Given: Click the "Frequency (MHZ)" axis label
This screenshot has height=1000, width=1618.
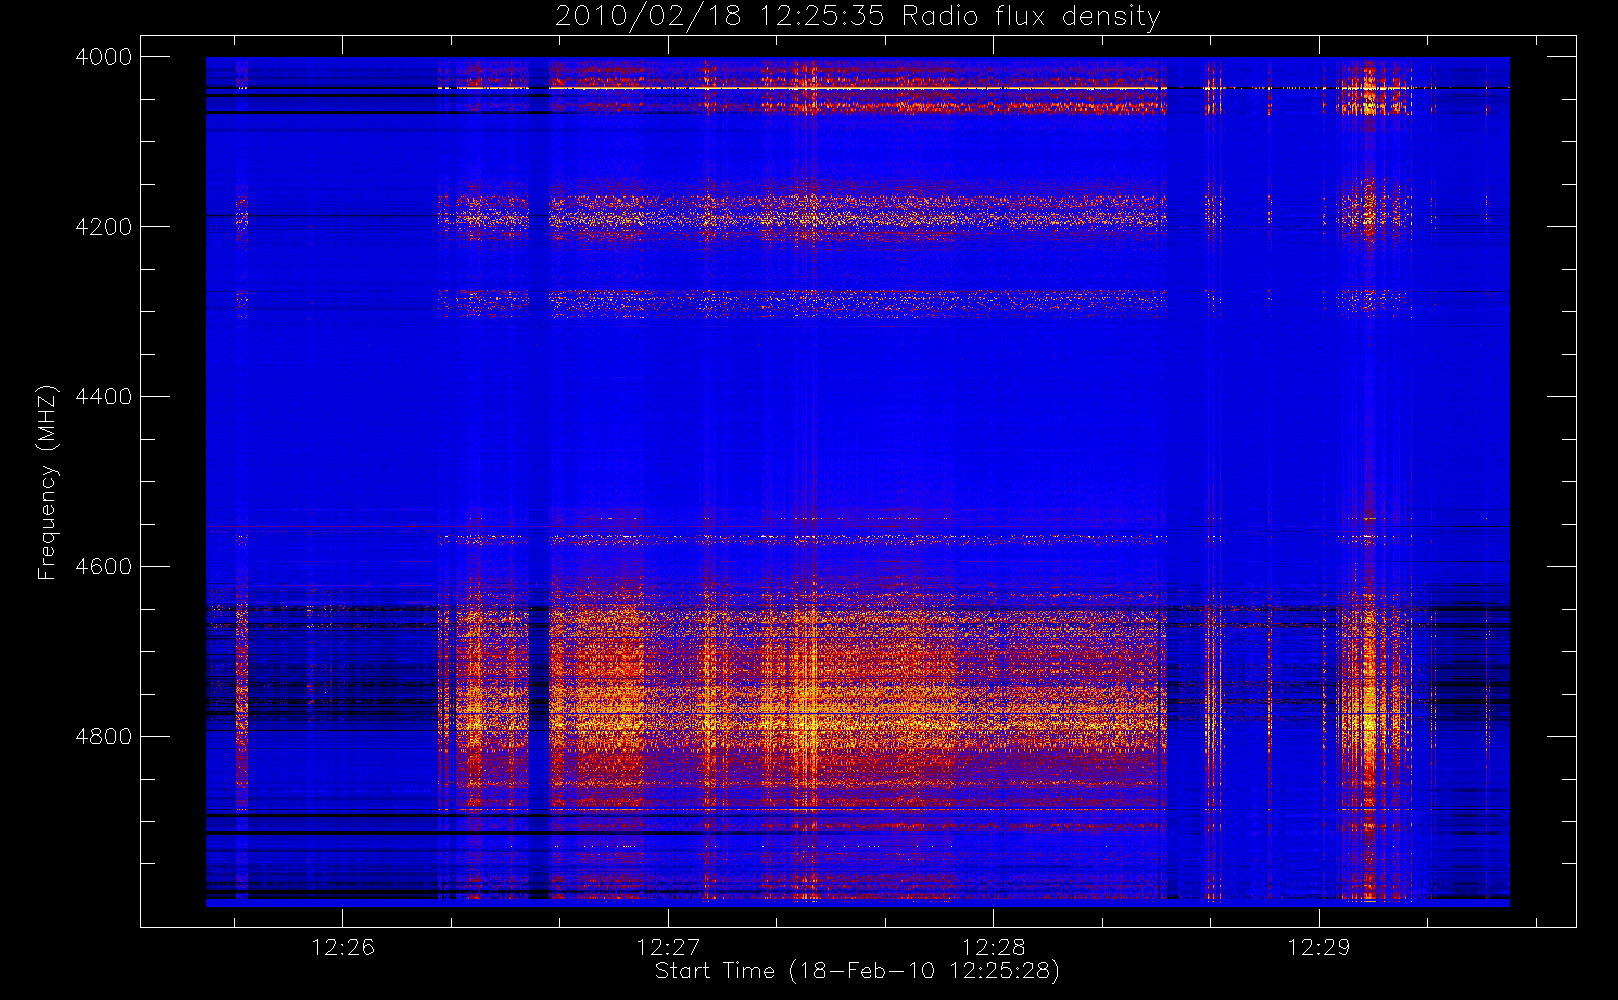Looking at the screenshot, I should coord(47,482).
